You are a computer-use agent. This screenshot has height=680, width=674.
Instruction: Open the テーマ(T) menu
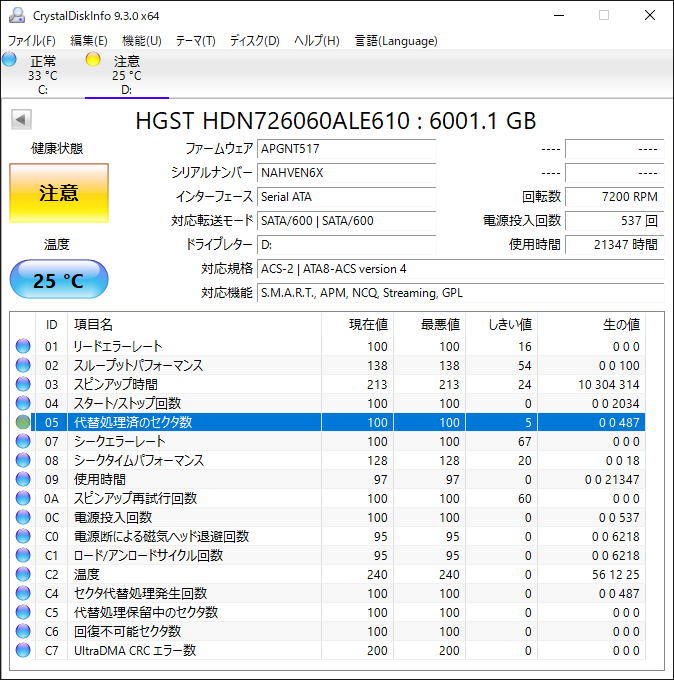(196, 41)
